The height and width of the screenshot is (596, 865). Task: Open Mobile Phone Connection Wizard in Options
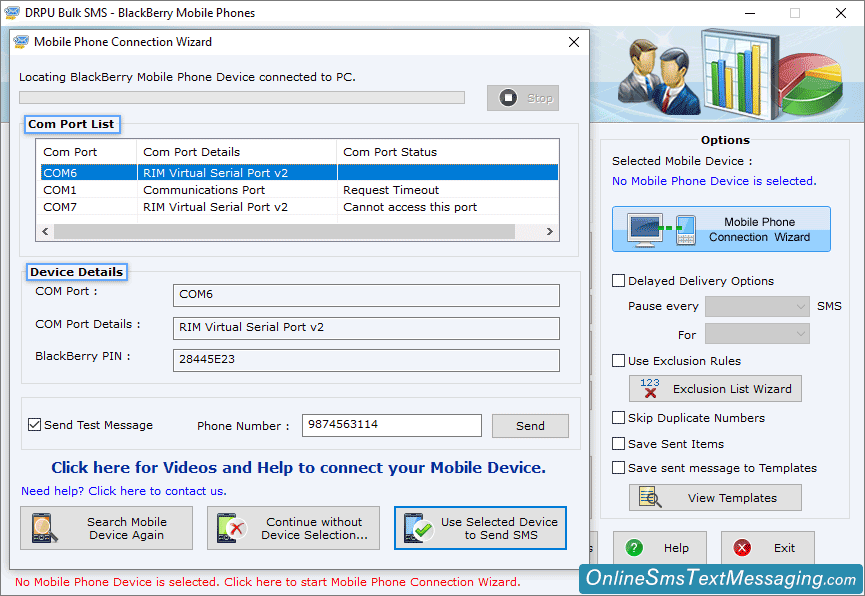coord(721,229)
